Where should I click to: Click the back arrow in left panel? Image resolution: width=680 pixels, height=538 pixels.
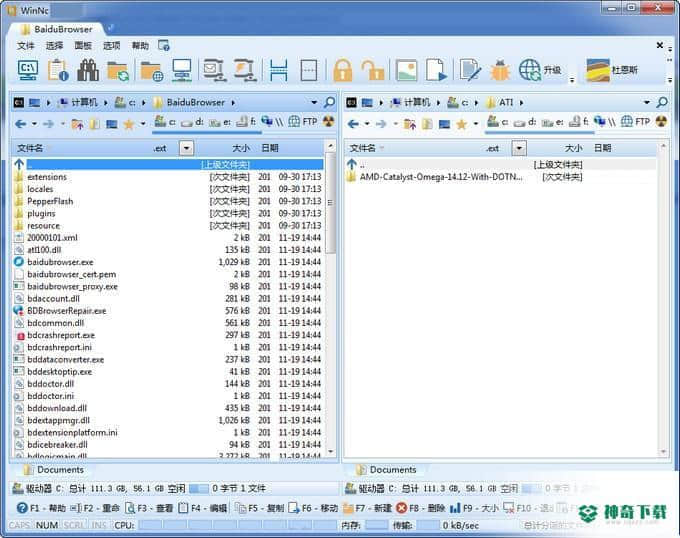click(x=20, y=124)
